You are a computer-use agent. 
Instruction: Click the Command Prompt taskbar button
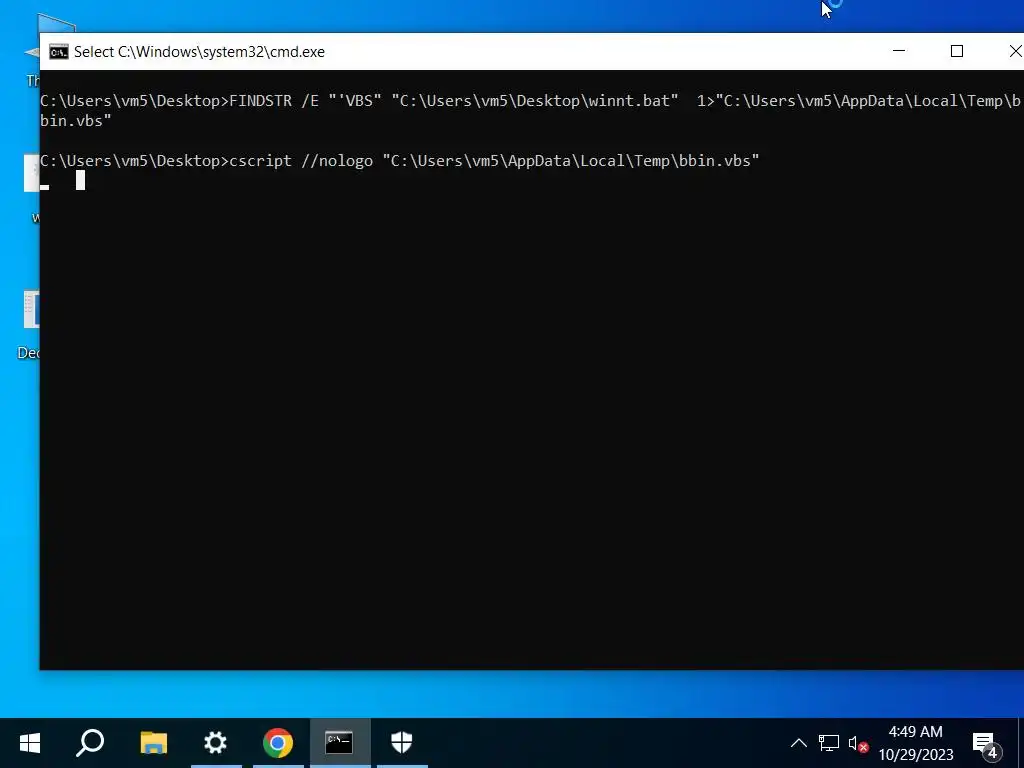(x=340, y=743)
